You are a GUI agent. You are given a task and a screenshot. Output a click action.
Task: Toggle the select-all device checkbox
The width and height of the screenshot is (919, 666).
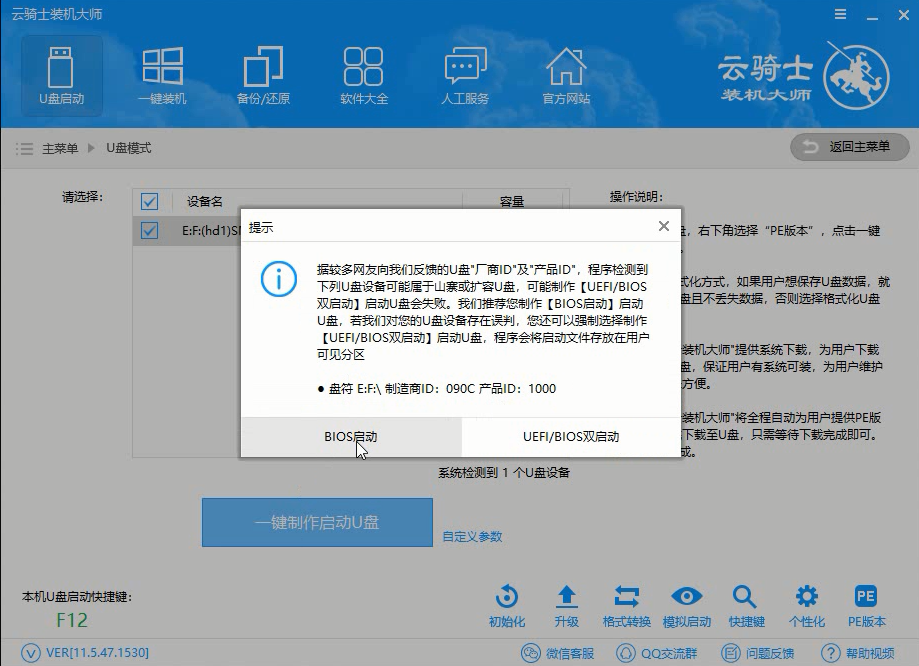[x=149, y=201]
